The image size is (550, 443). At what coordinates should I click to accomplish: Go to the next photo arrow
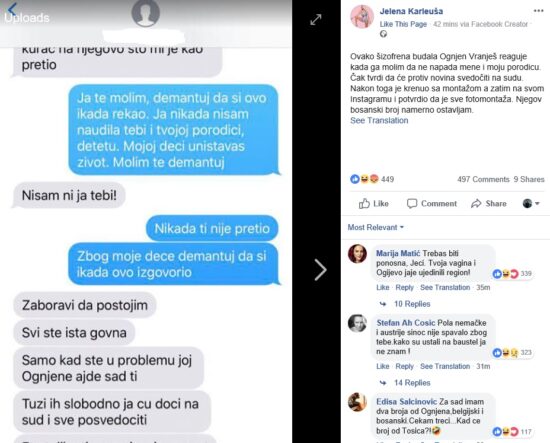pyautogui.click(x=320, y=270)
